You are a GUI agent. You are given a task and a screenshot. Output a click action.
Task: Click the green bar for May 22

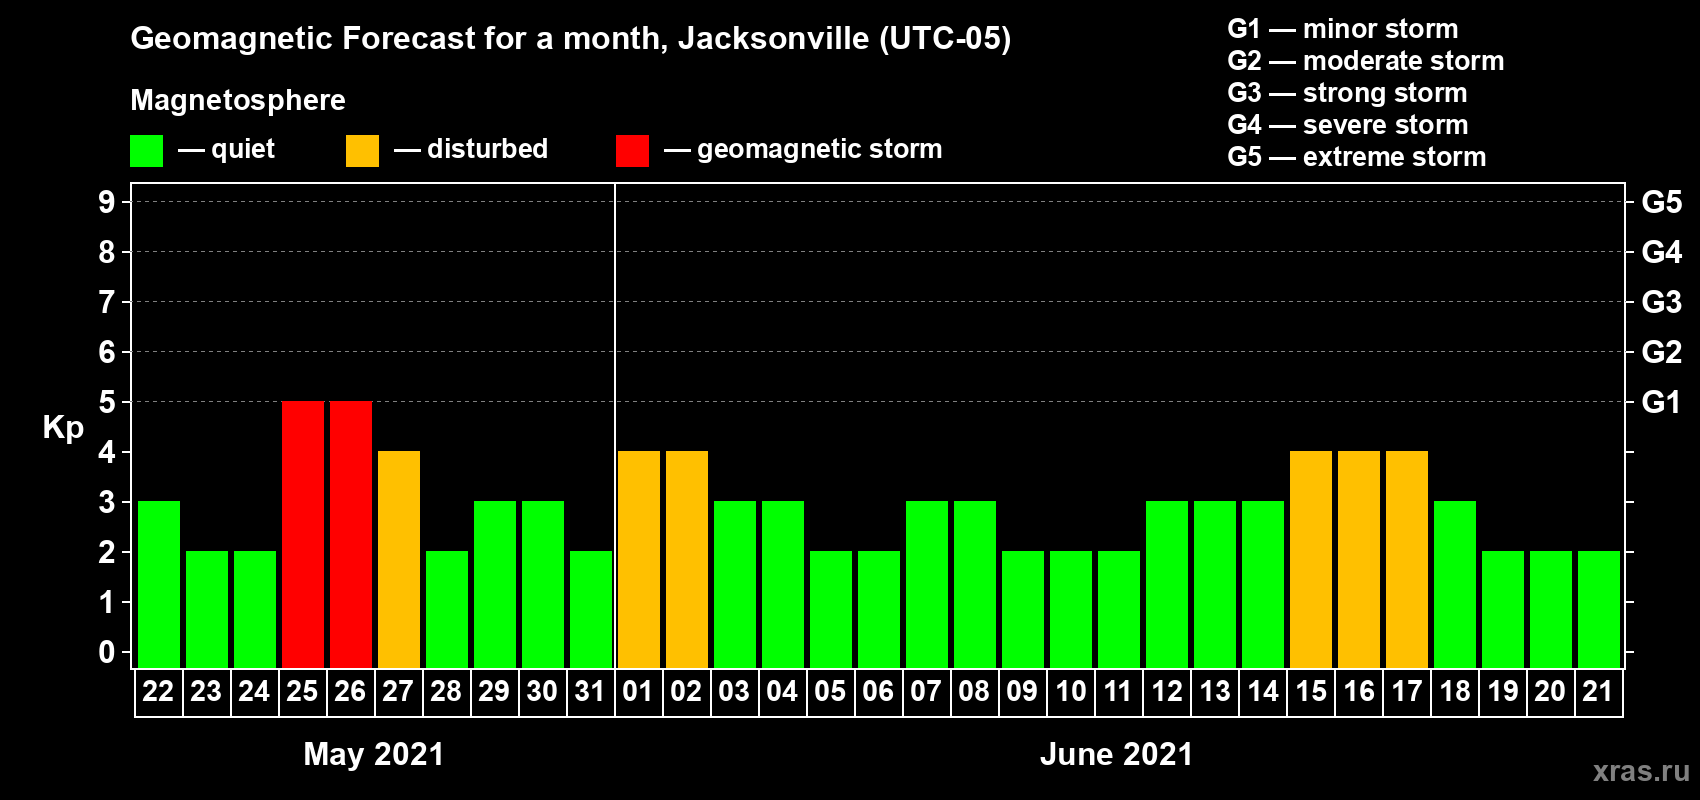pos(159,585)
